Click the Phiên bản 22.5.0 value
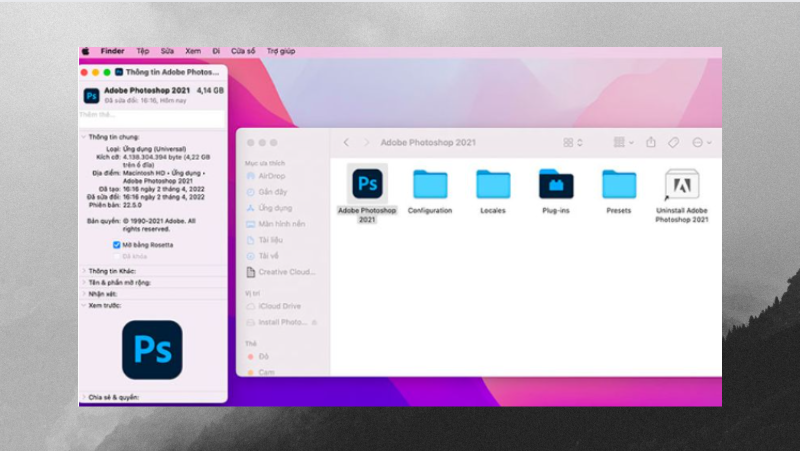This screenshot has height=451, width=800. coord(132,205)
